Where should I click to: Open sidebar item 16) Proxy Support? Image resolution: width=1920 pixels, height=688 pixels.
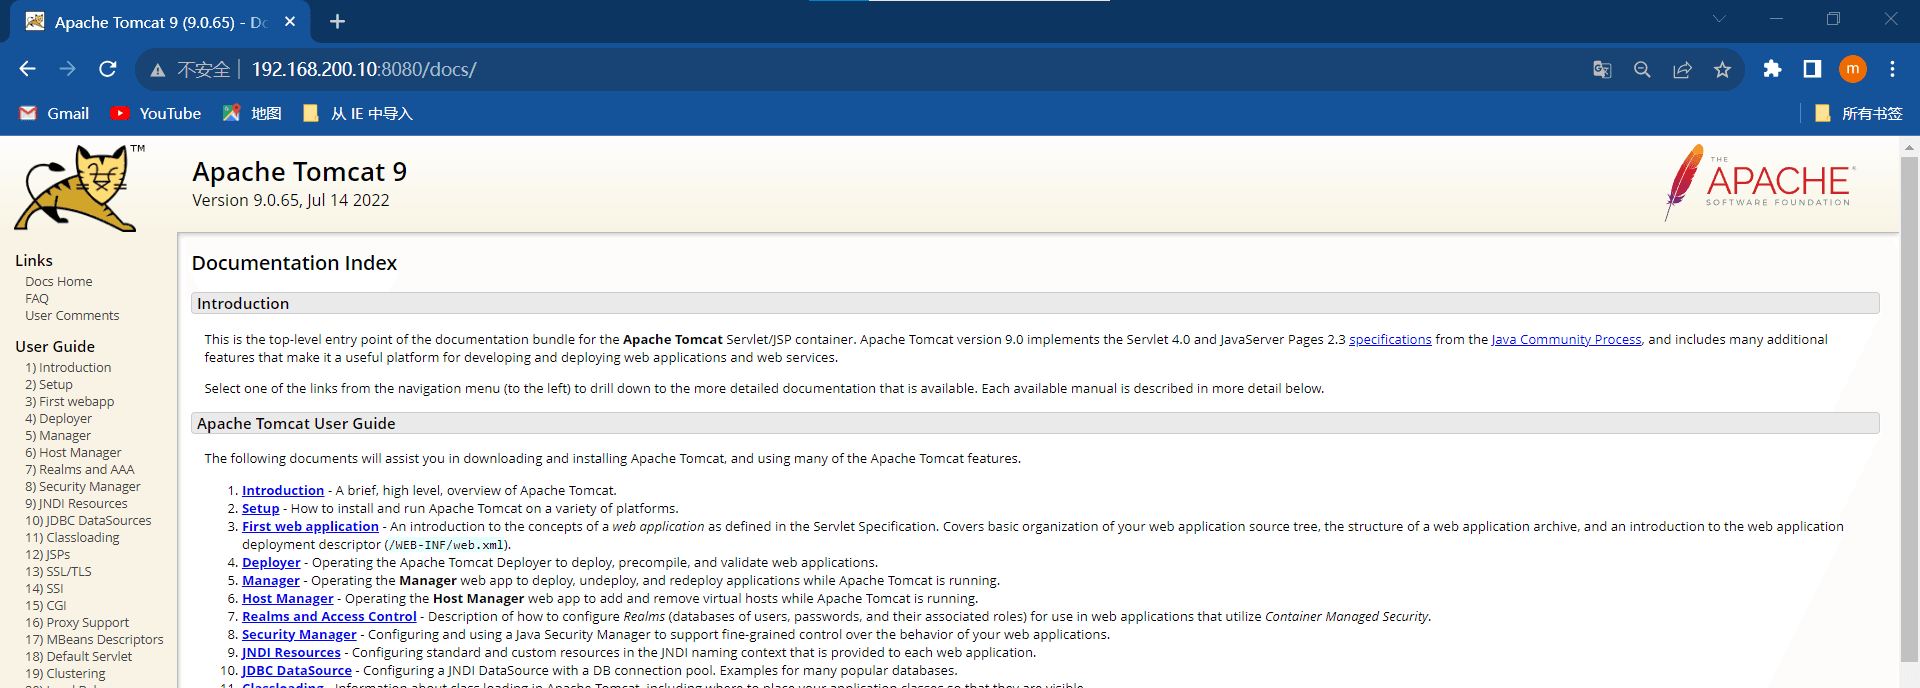[77, 623]
